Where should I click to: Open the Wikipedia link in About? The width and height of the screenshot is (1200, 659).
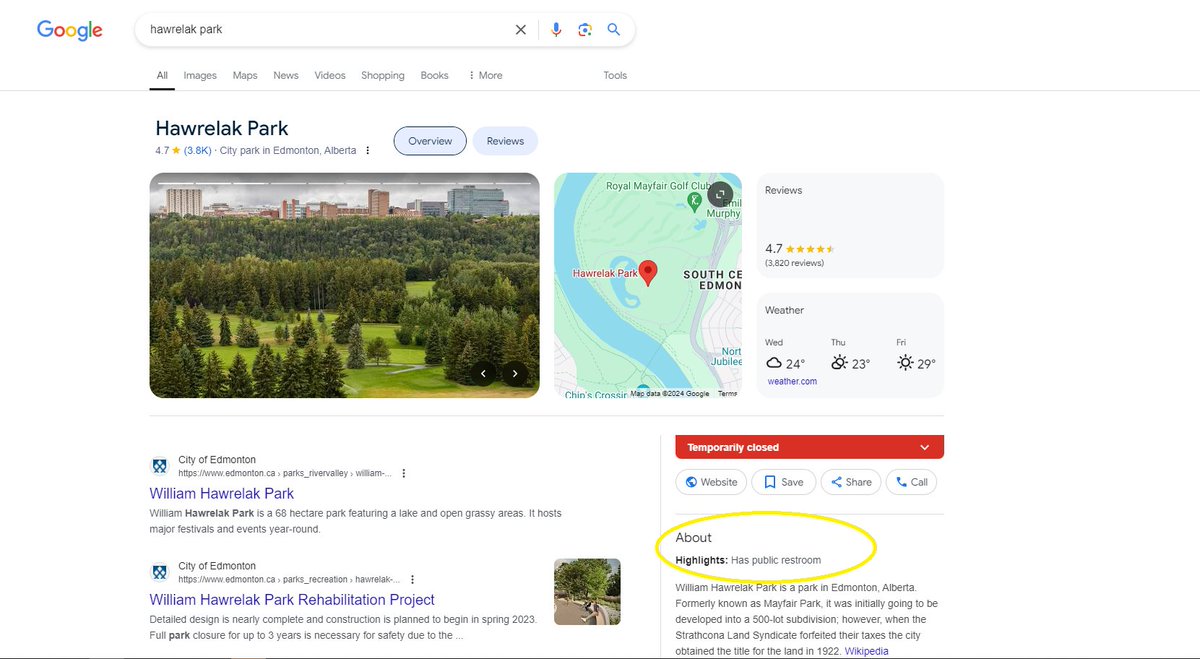(x=866, y=651)
